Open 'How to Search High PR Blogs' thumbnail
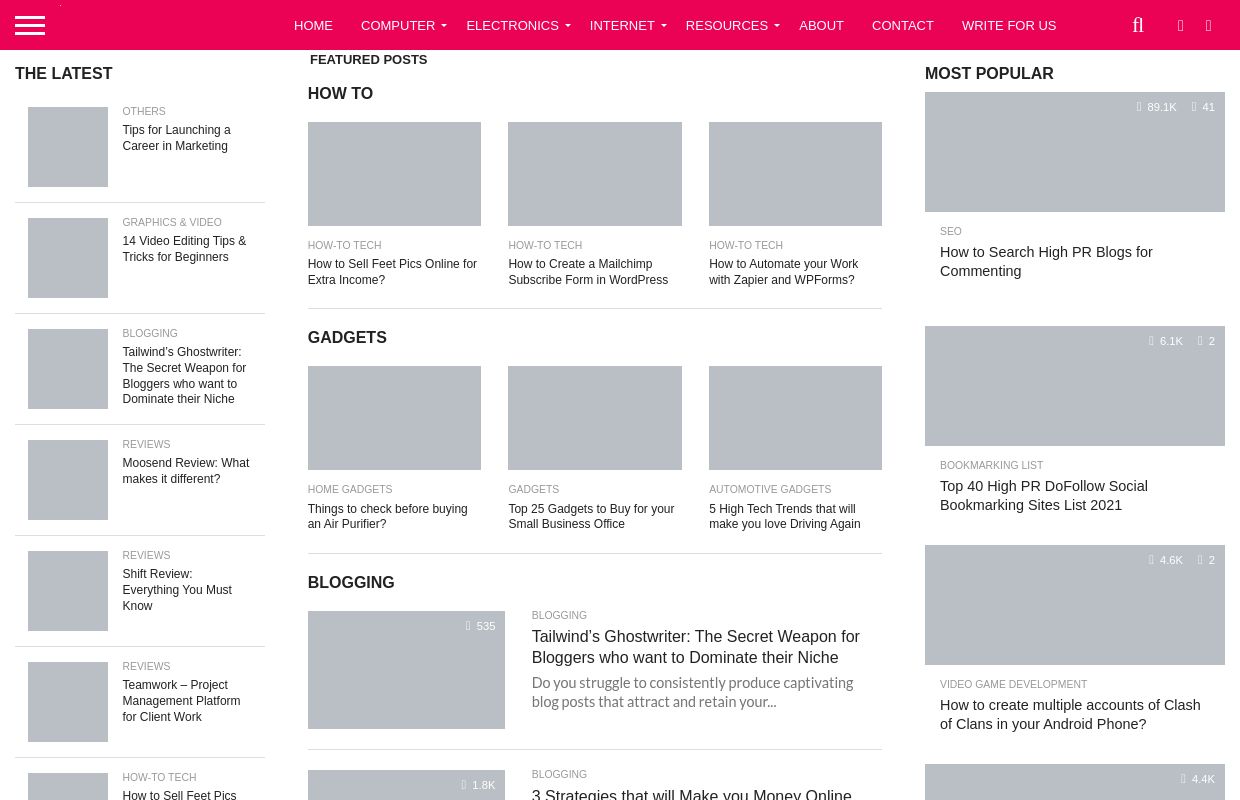Screen dimensions: 1240x800 [x=1074, y=152]
